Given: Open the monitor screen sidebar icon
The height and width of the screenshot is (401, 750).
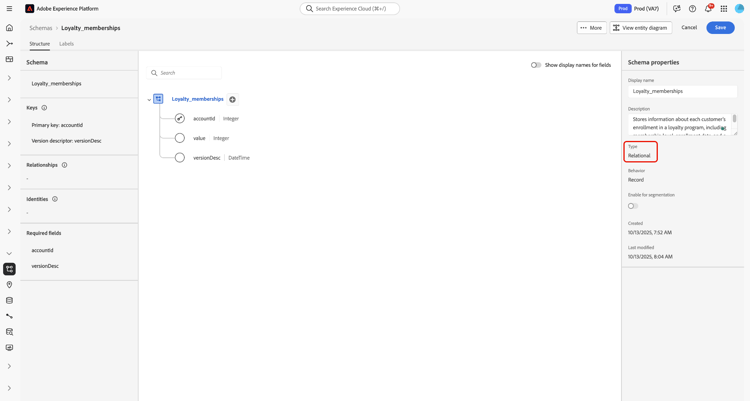Looking at the screenshot, I should click(9, 348).
